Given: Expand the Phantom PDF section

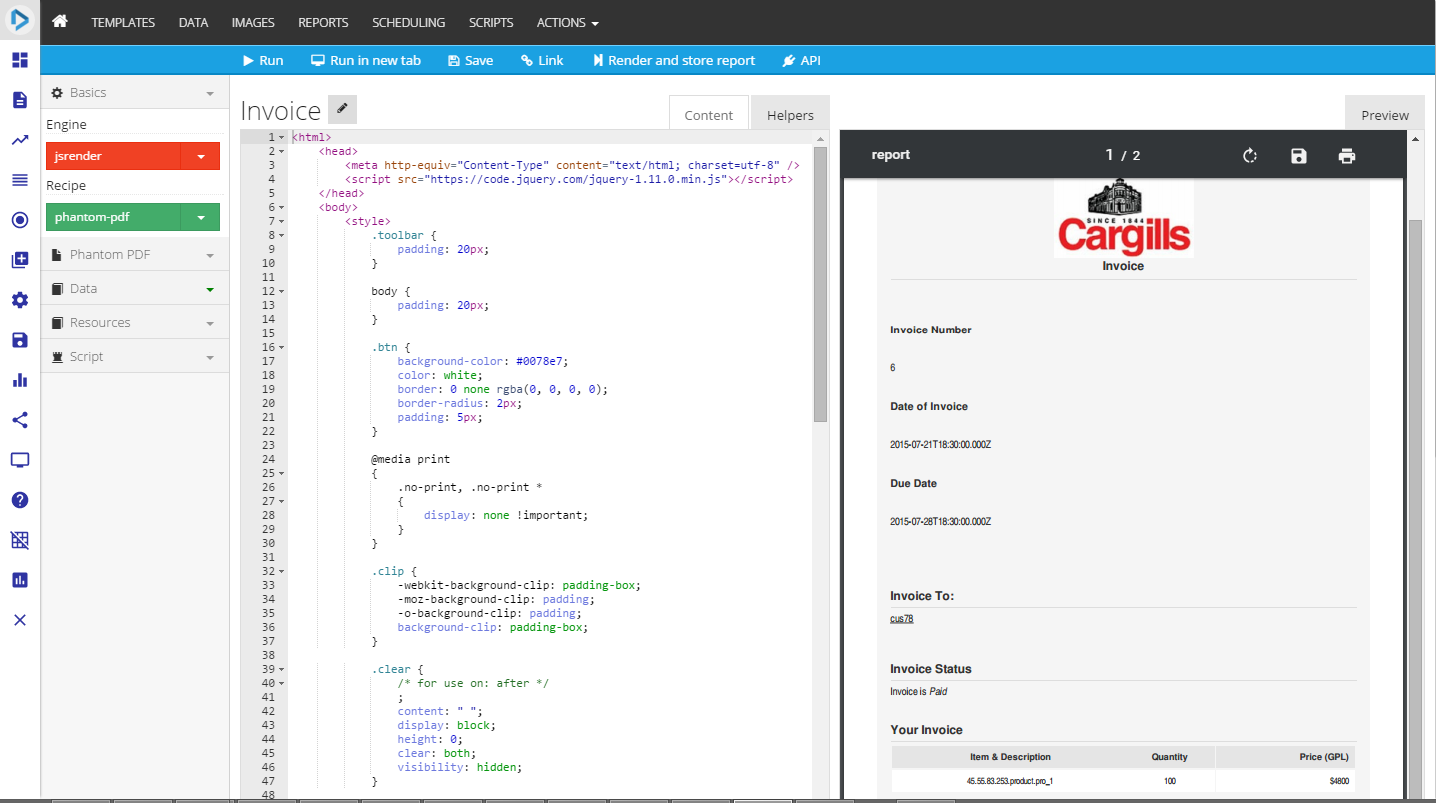Looking at the screenshot, I should [x=135, y=254].
